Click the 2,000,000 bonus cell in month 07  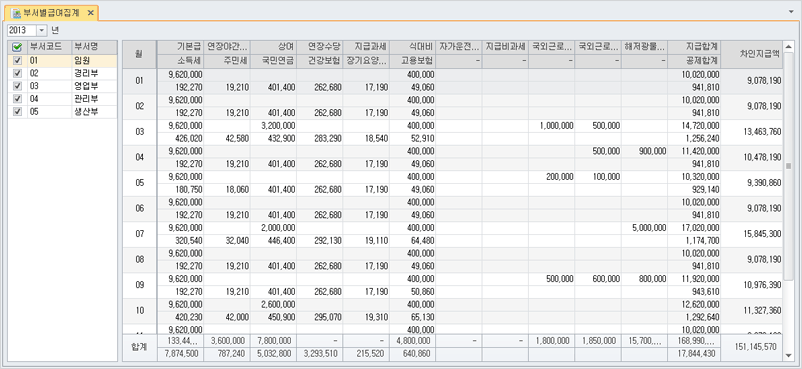(273, 228)
